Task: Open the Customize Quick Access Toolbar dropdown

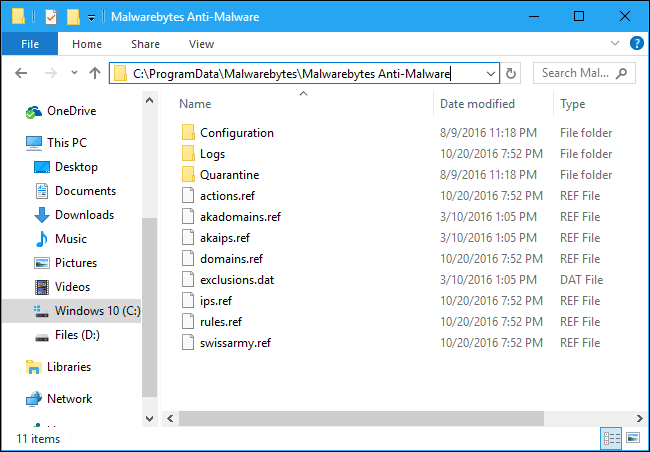Action: tap(92, 17)
